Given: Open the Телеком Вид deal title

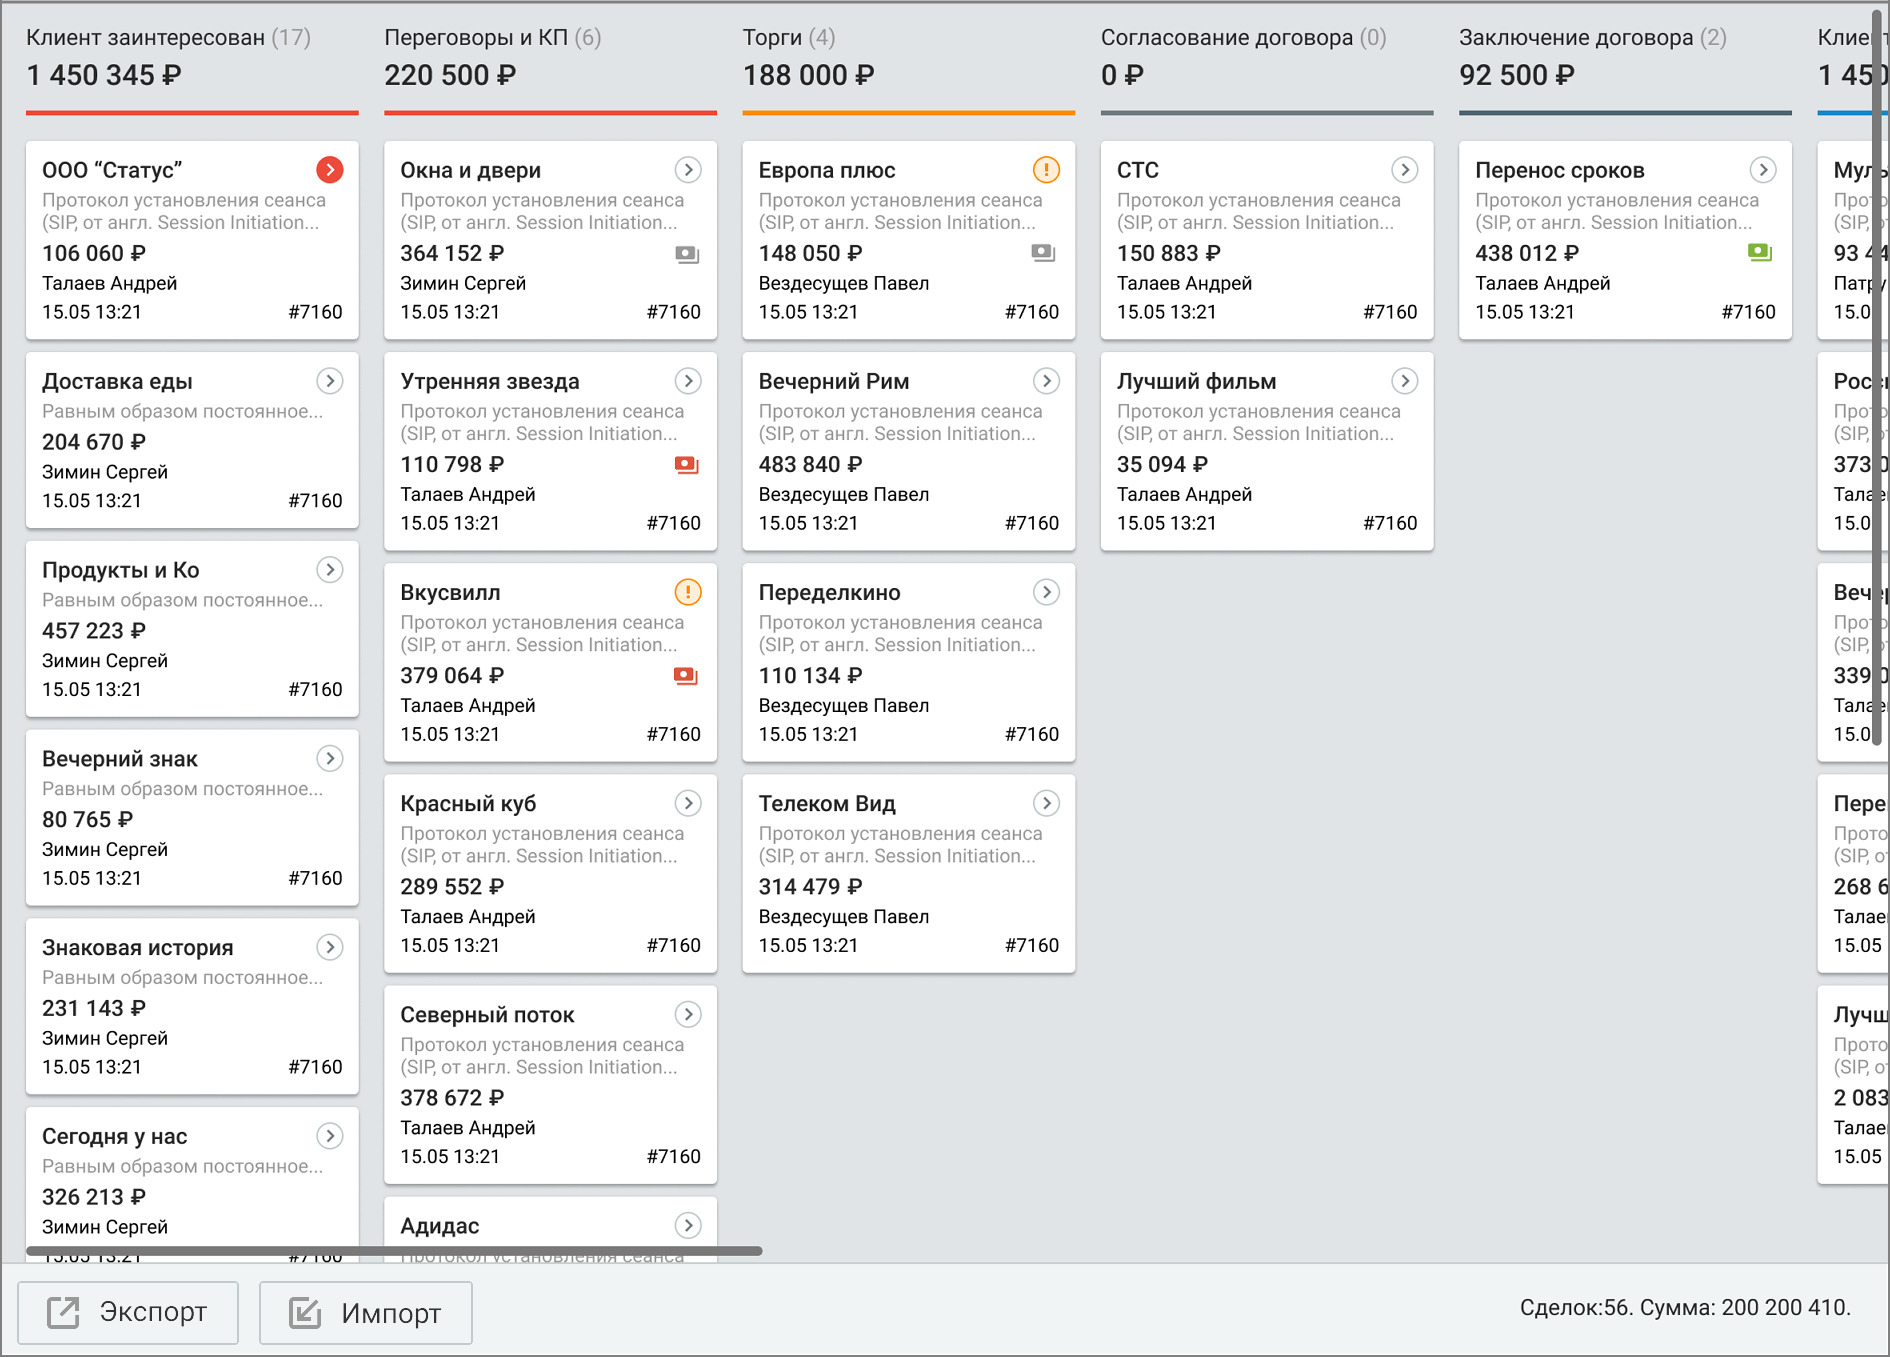Looking at the screenshot, I should [x=827, y=804].
